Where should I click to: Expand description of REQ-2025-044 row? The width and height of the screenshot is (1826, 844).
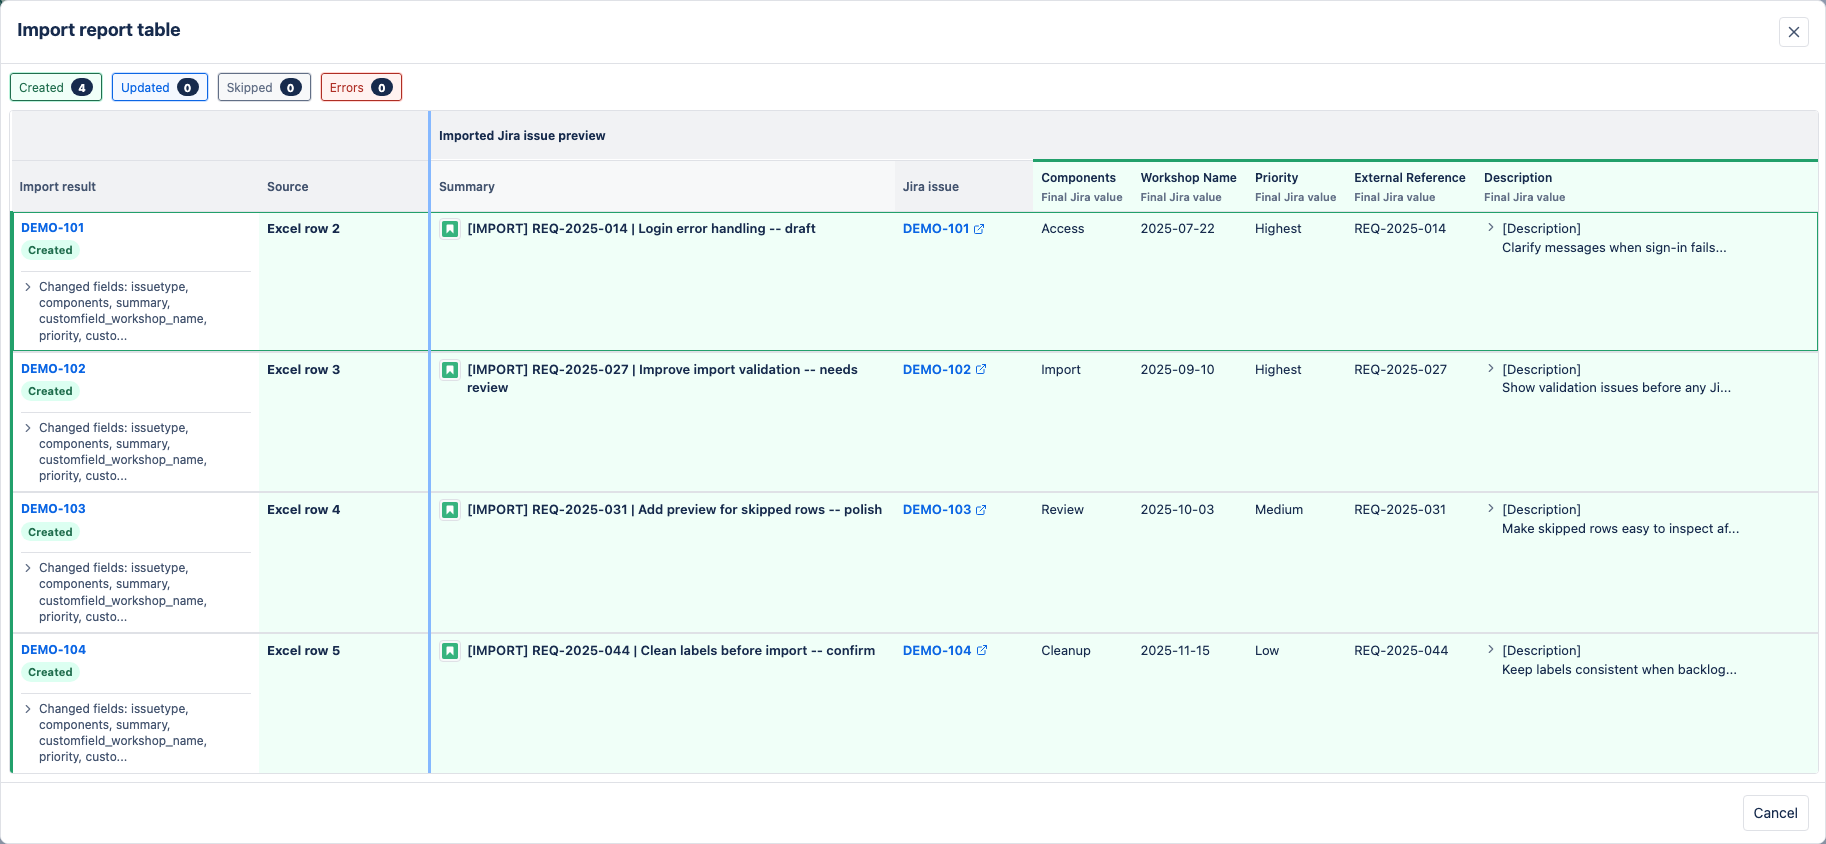pyautogui.click(x=1491, y=650)
